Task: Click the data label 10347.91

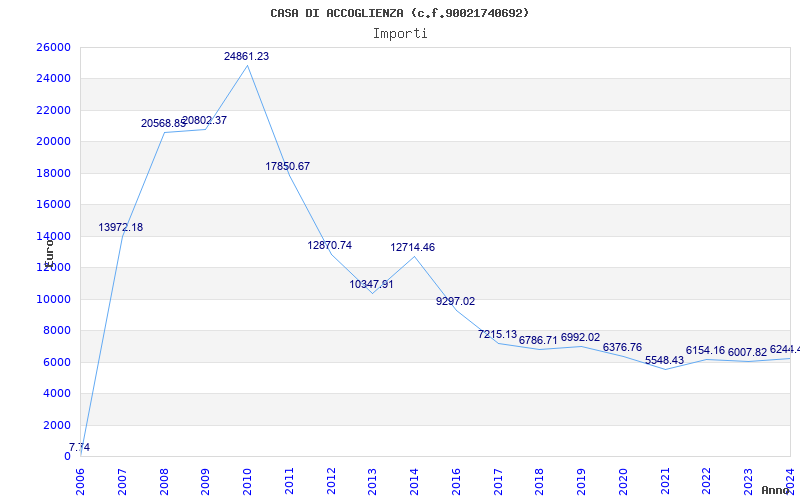Action: (x=371, y=285)
